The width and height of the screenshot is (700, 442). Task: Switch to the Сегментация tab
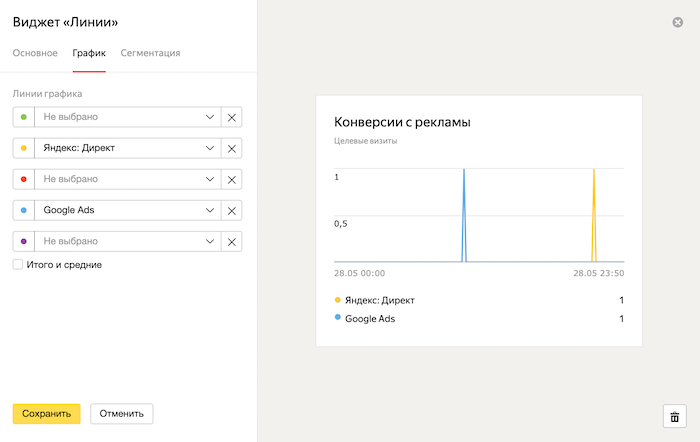pyautogui.click(x=150, y=53)
